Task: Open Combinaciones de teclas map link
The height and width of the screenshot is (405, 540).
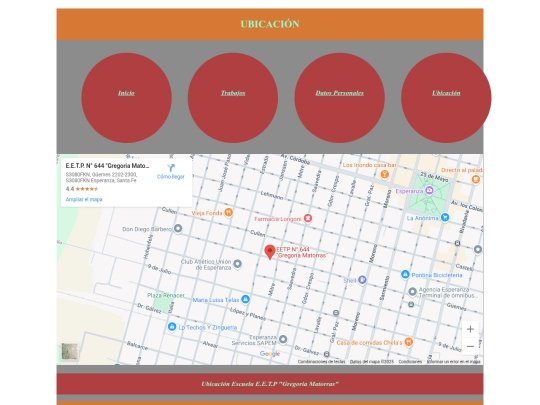Action: tap(321, 362)
